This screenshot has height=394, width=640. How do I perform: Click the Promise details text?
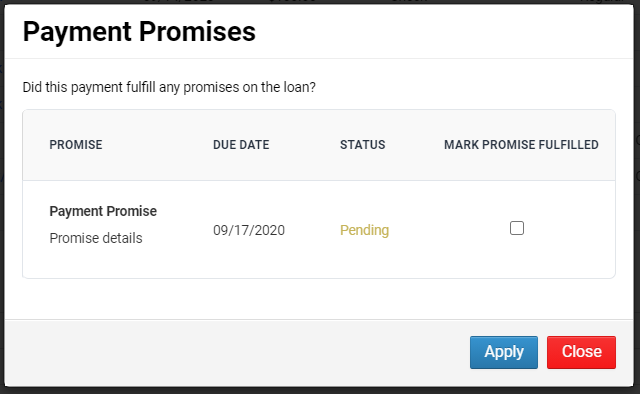(x=96, y=238)
